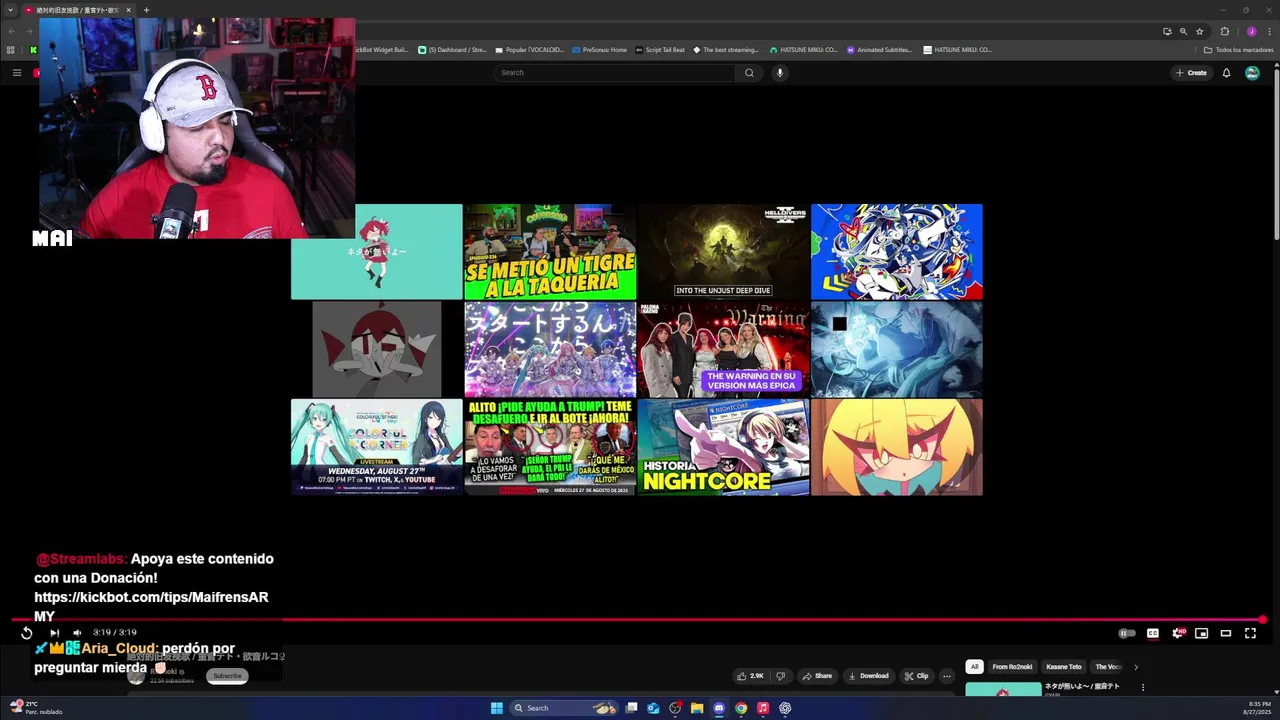This screenshot has height=720, width=1280.
Task: Open The Warning versión más épica video
Action: pos(723,349)
